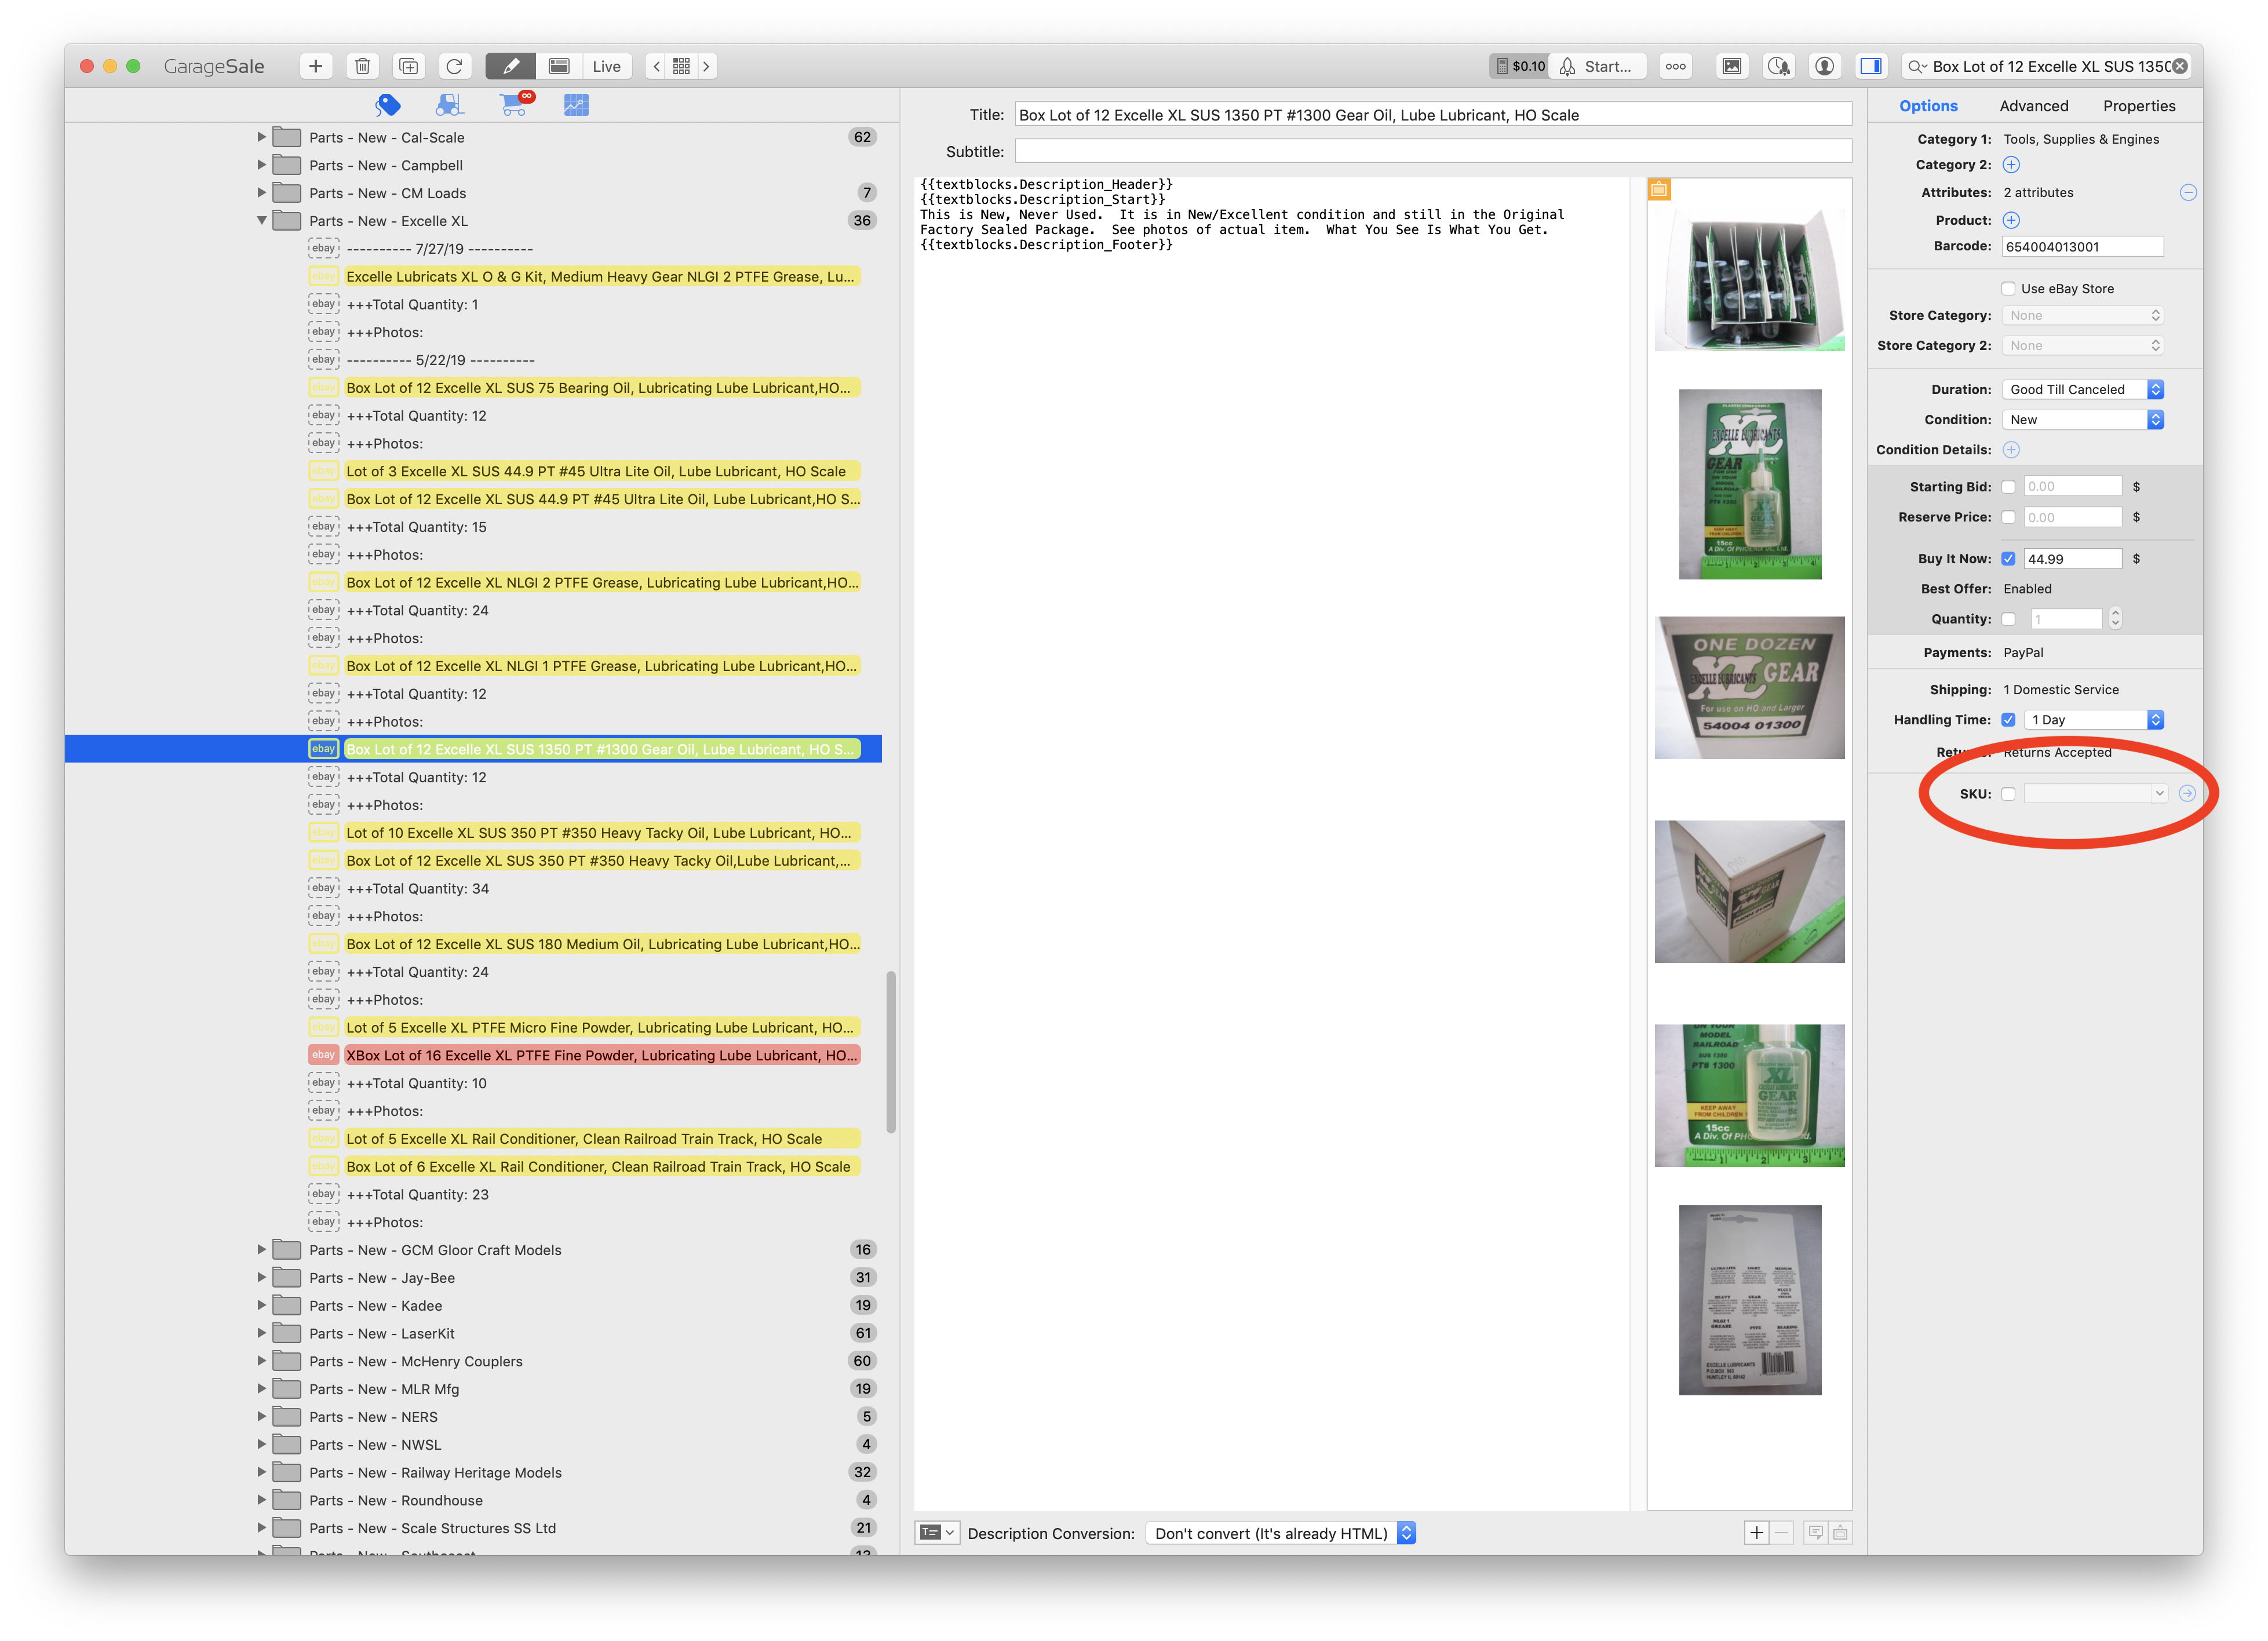Click the refresh arrow toolbar icon
The width and height of the screenshot is (2268, 1641).
pyautogui.click(x=454, y=66)
